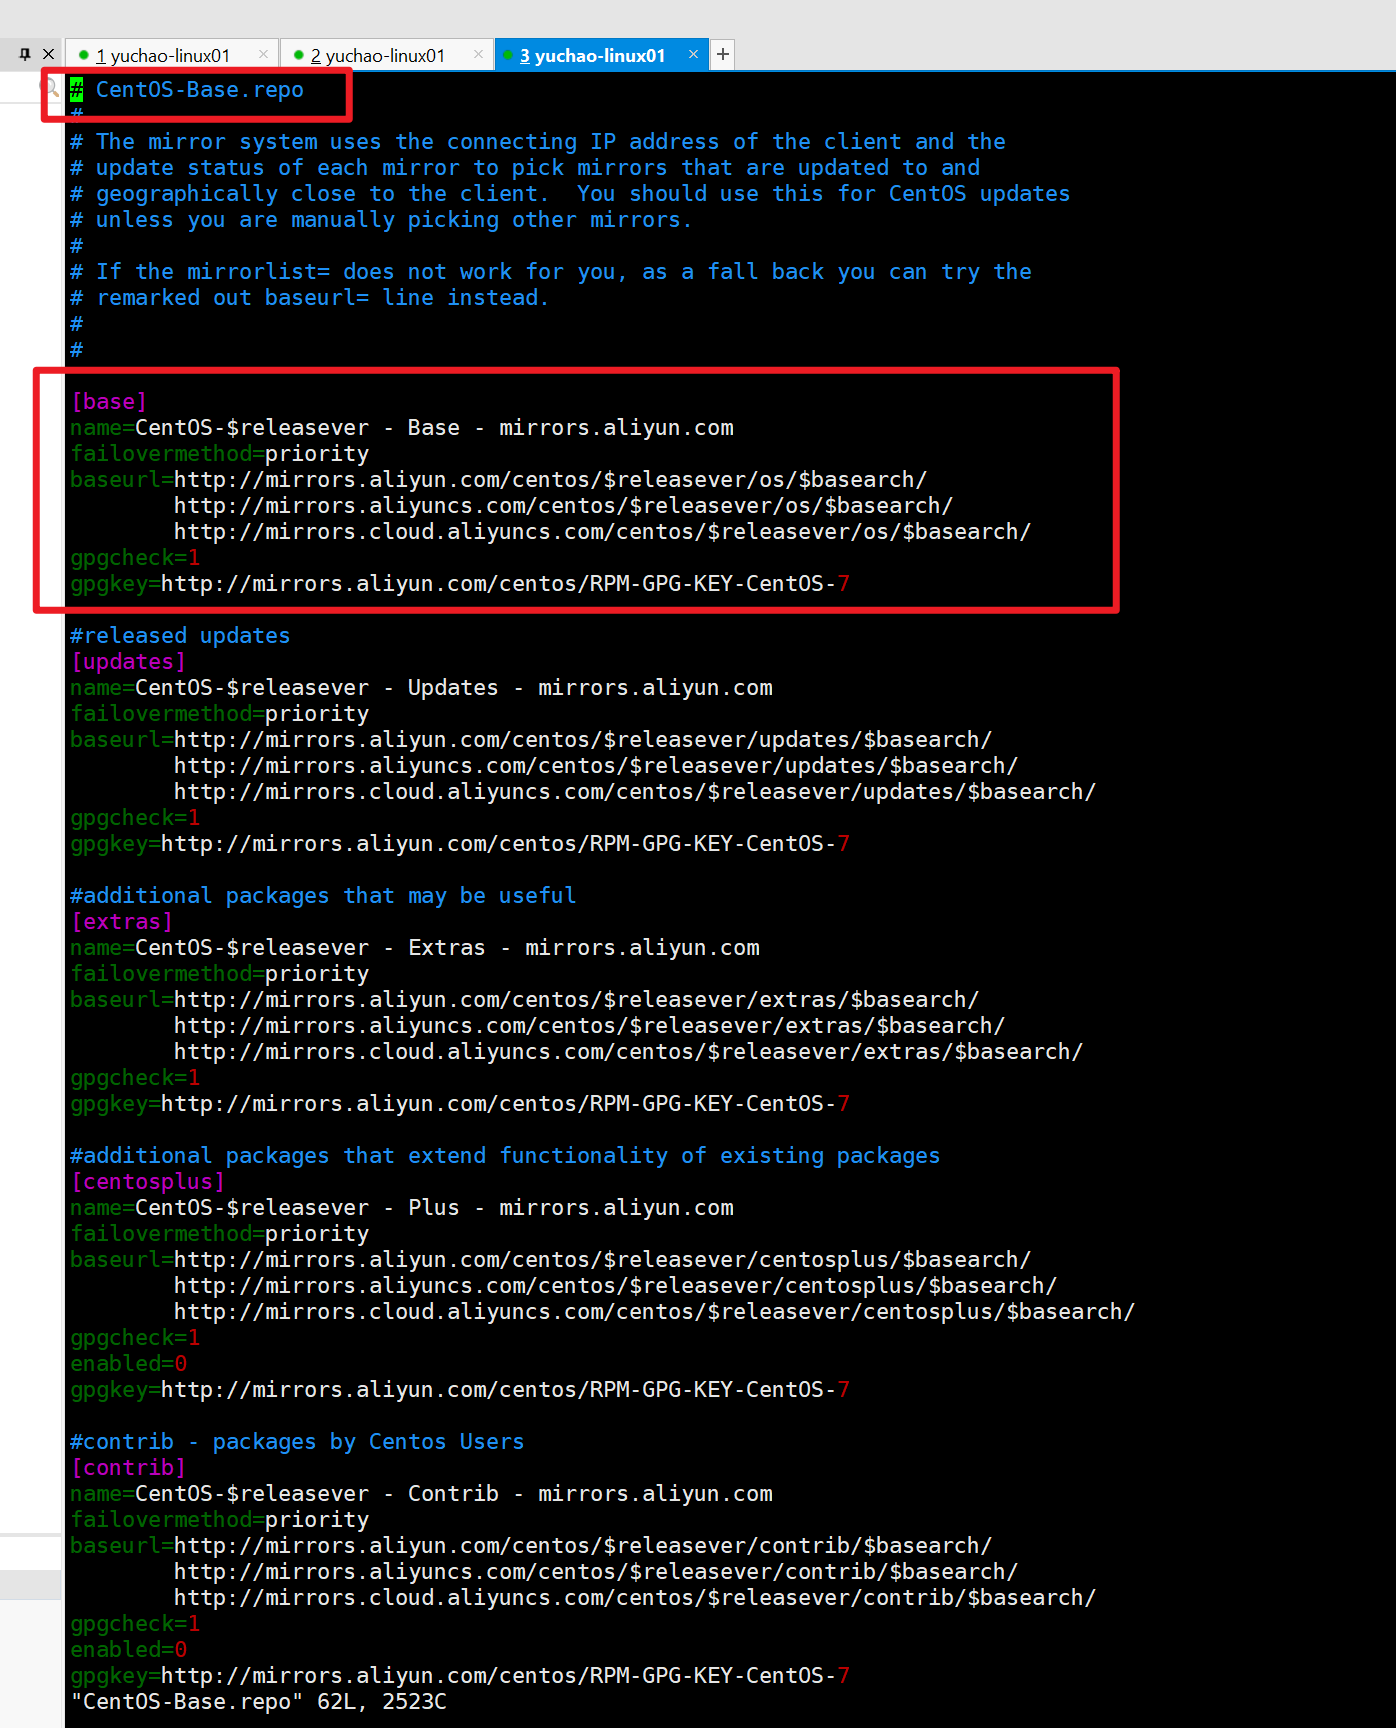The image size is (1396, 1728).
Task: Click enabled=0 under the centosplus section
Action: (x=128, y=1364)
